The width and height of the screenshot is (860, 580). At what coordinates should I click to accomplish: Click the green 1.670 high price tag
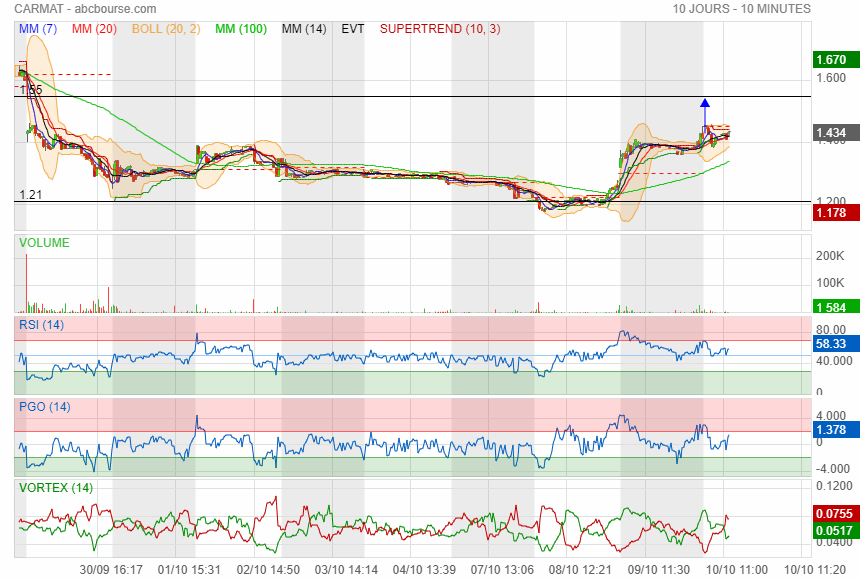[830, 60]
